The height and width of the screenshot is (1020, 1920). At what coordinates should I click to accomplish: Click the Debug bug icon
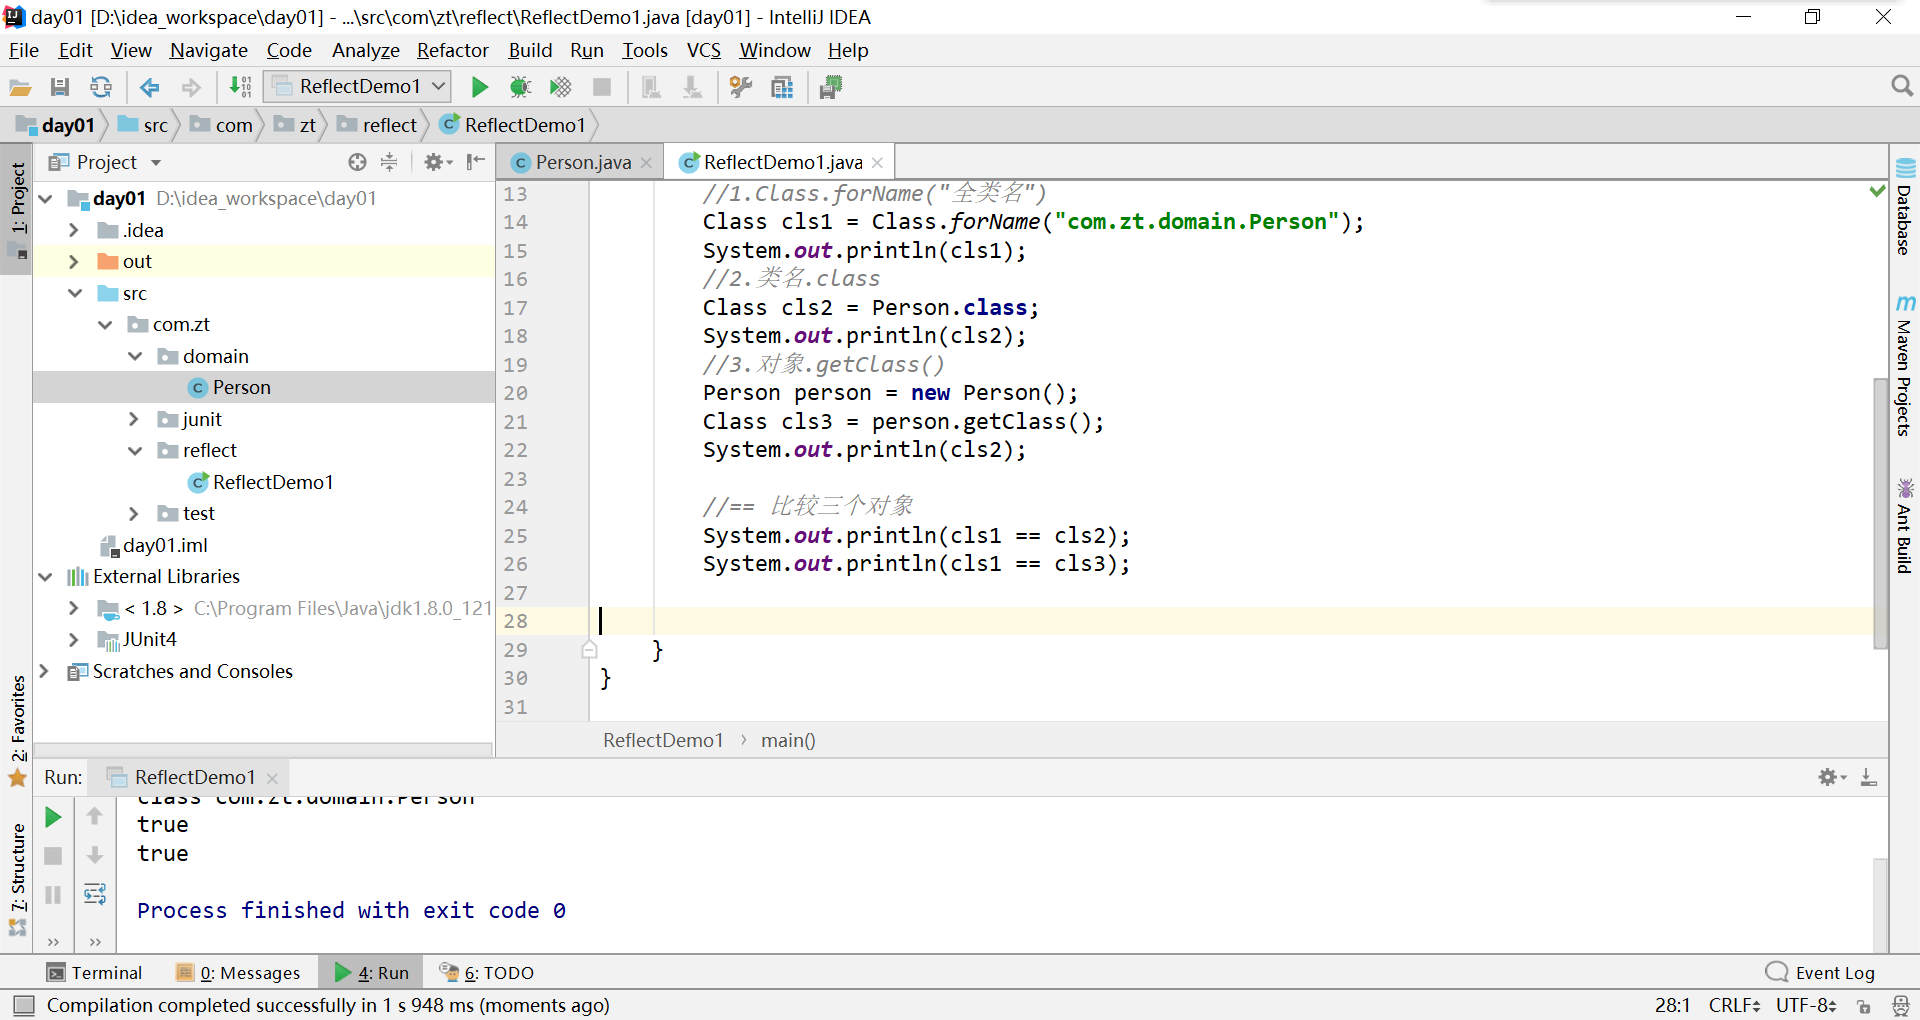pyautogui.click(x=520, y=87)
